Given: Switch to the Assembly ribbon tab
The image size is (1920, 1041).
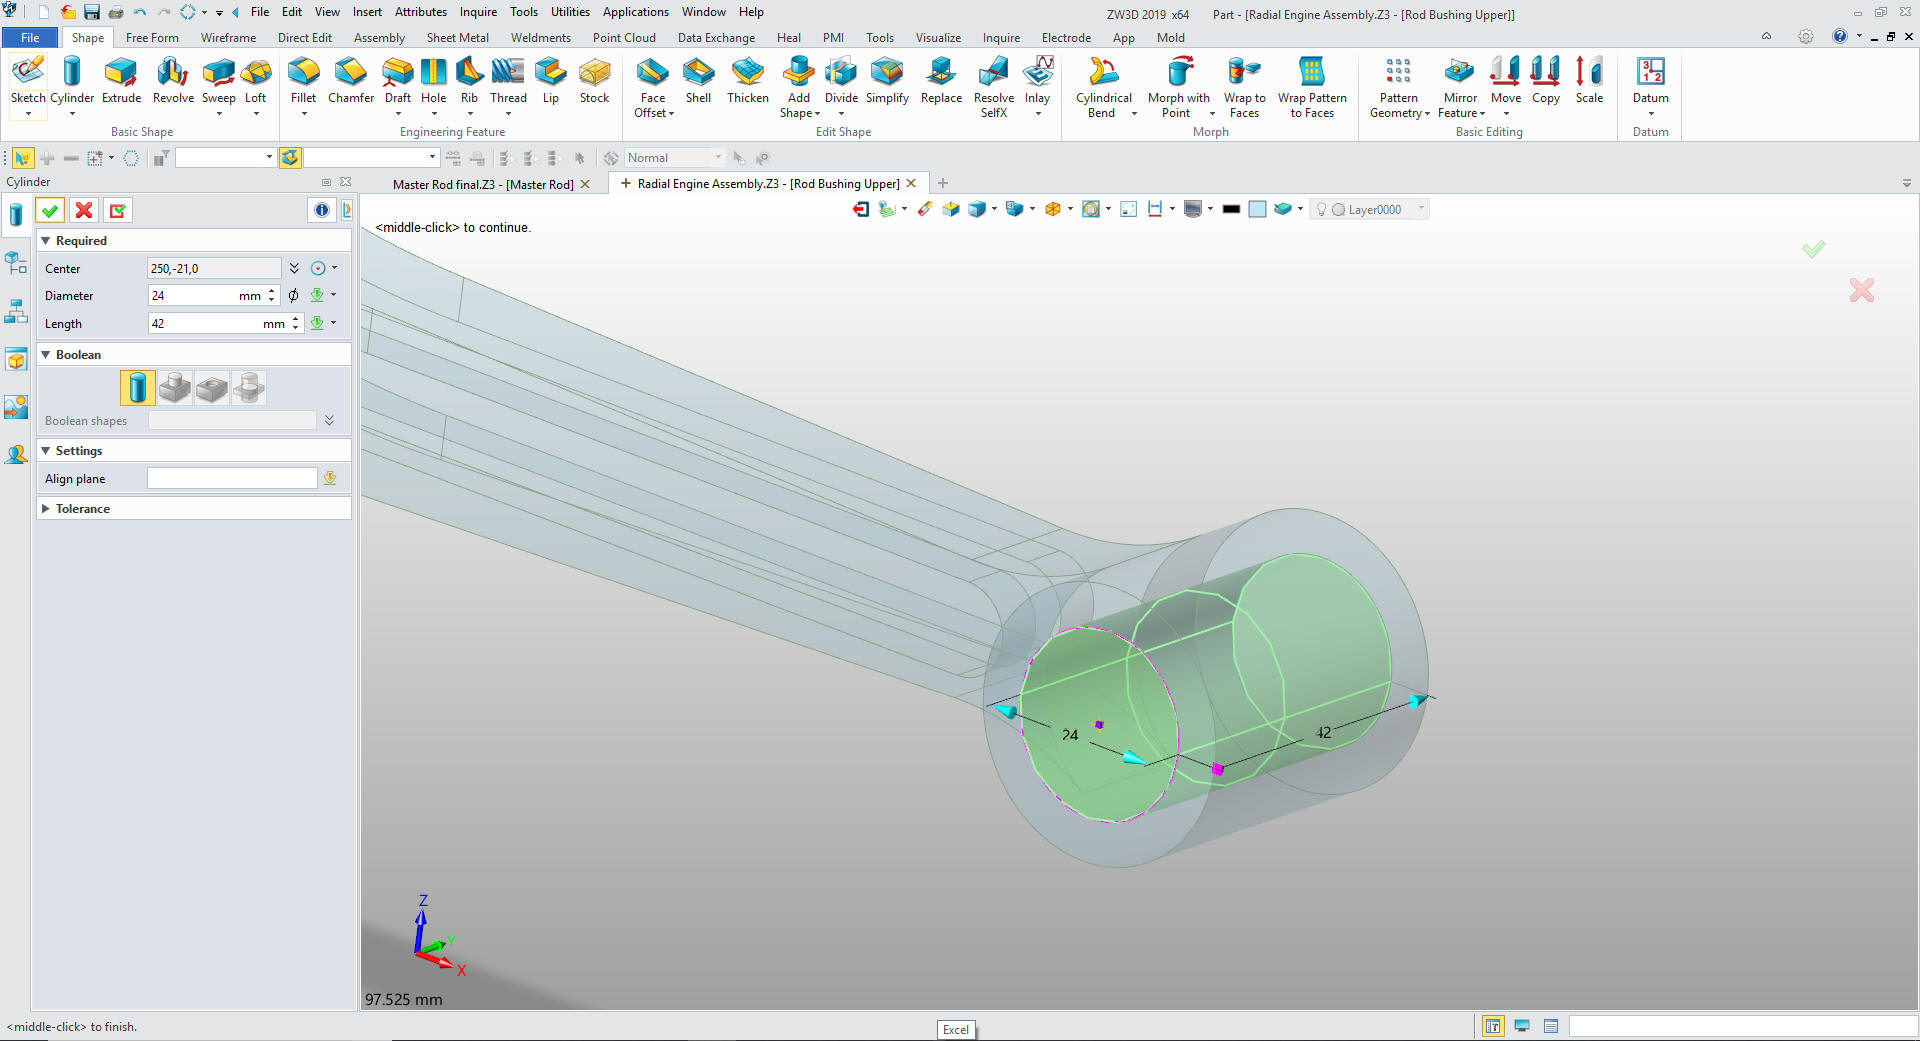Looking at the screenshot, I should (x=379, y=38).
